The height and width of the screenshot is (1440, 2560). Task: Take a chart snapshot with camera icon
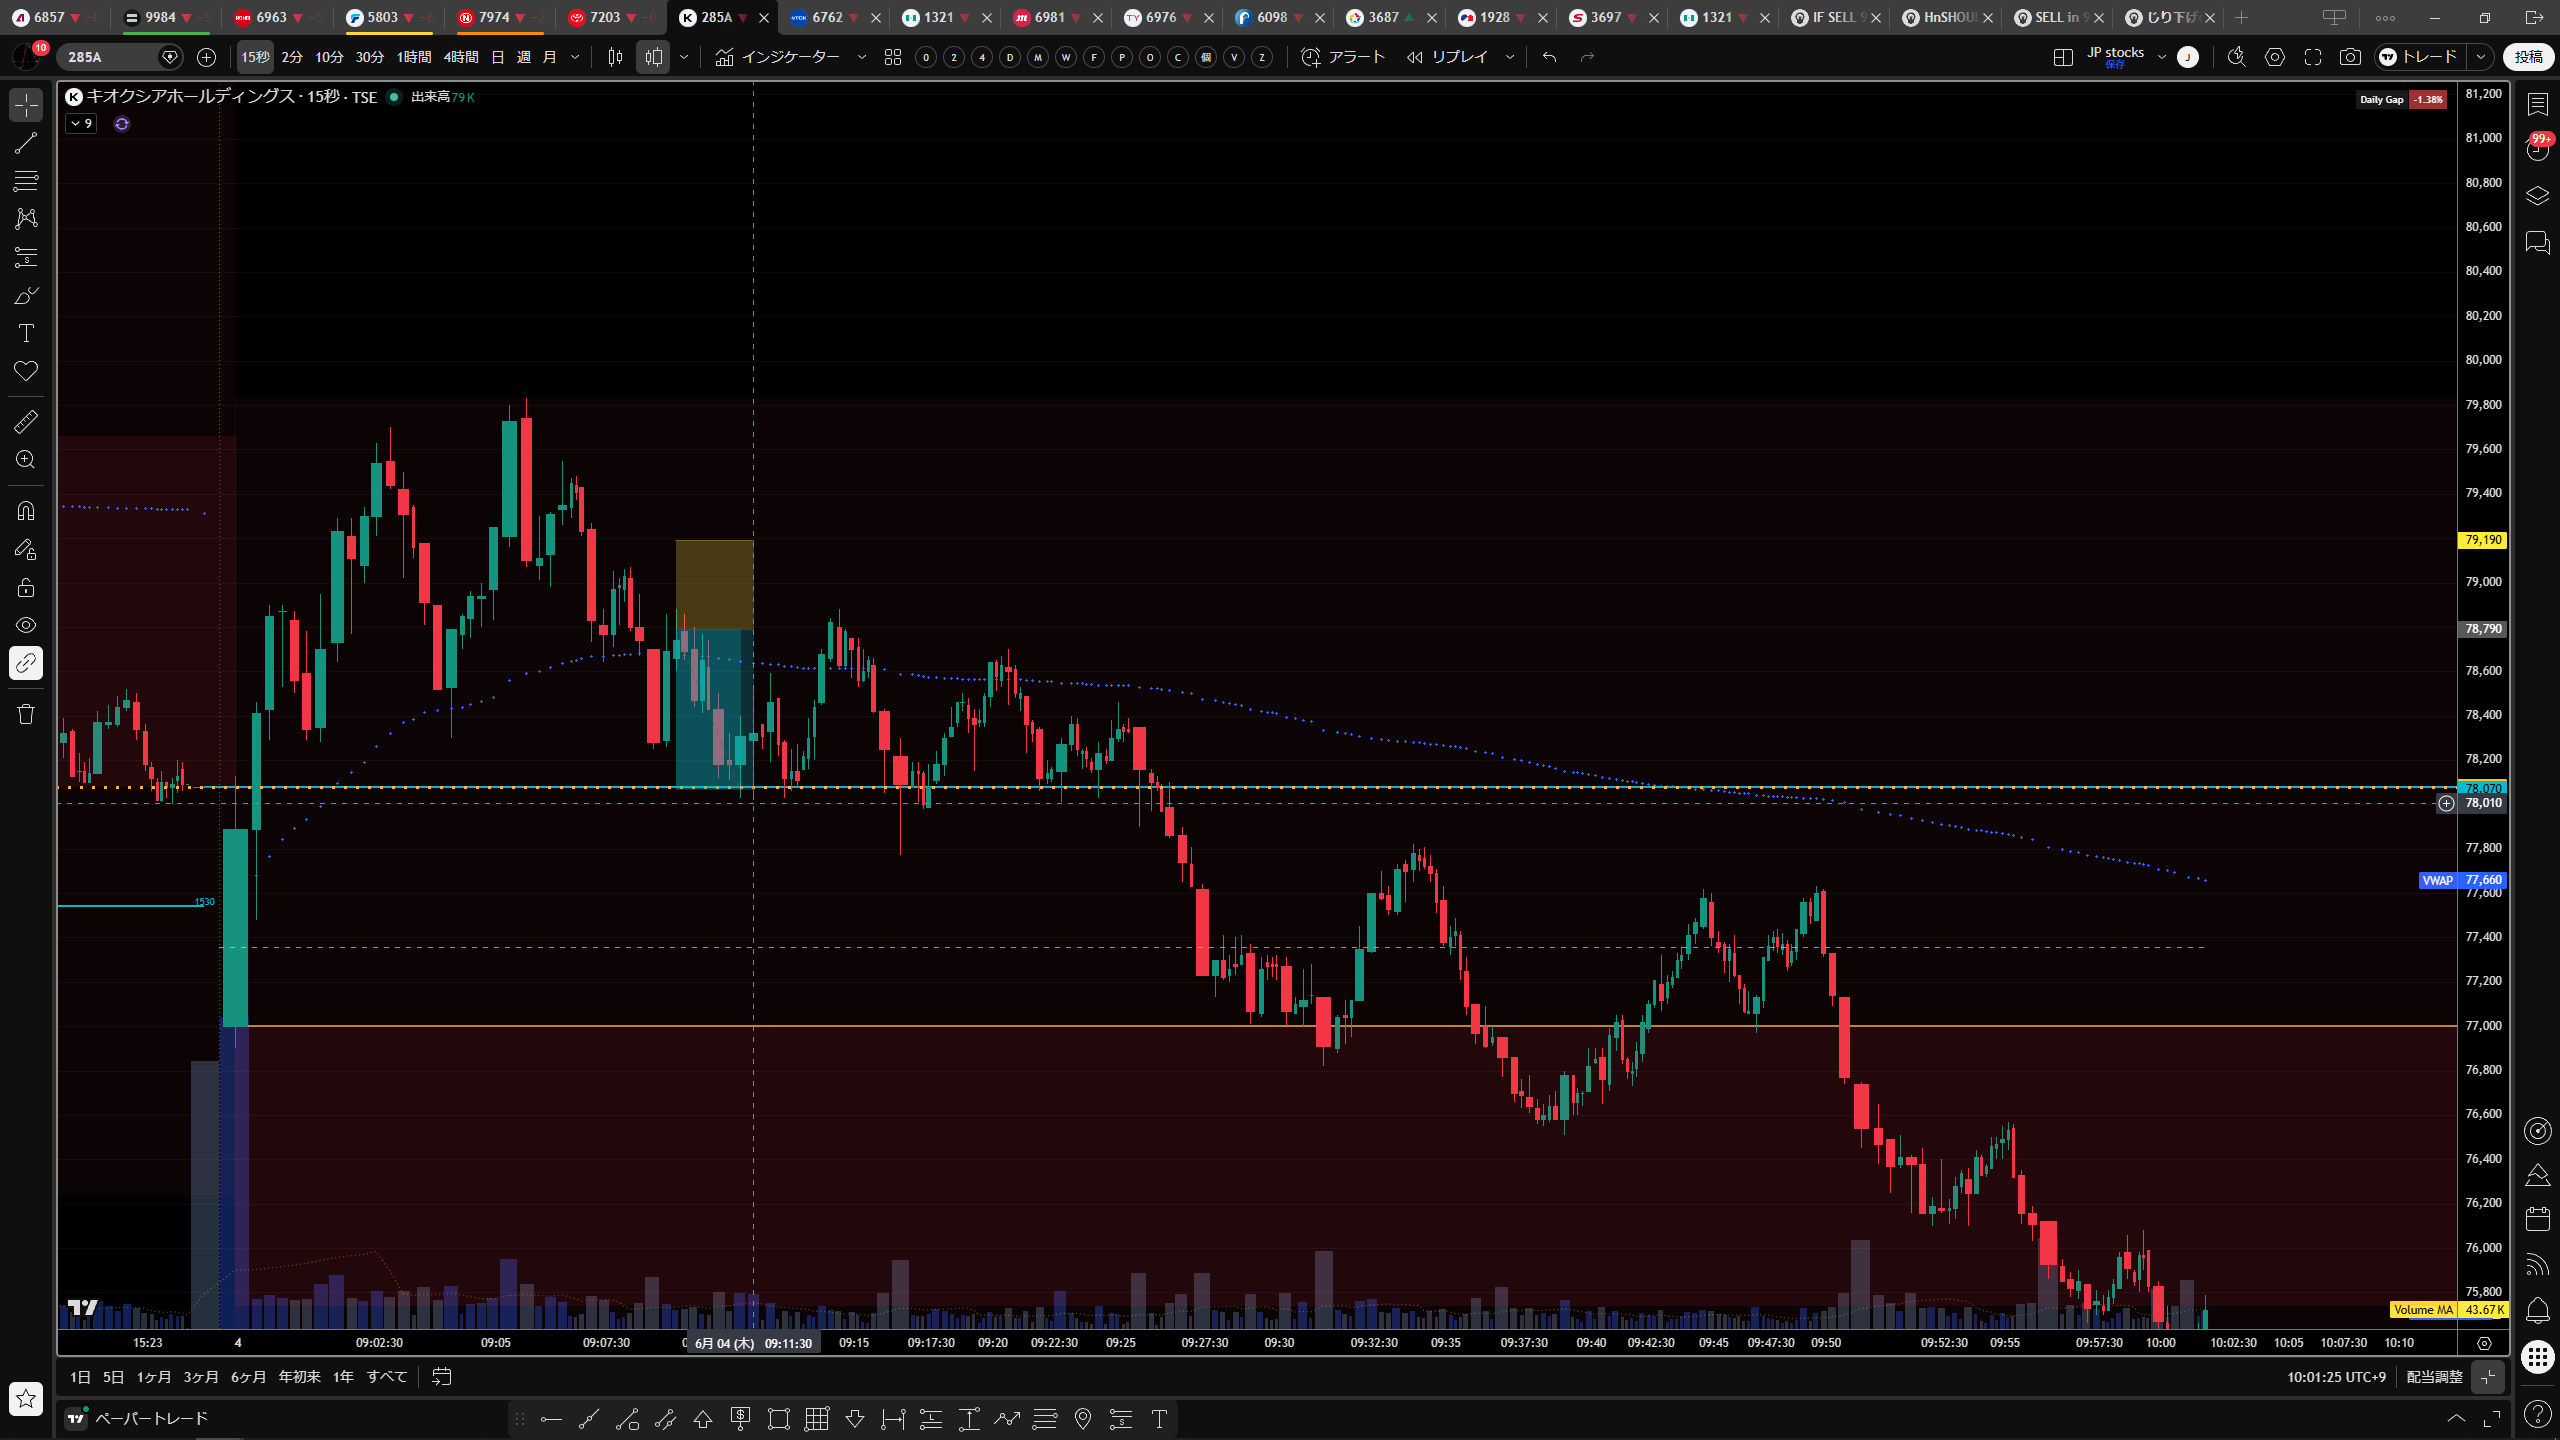coord(2350,57)
